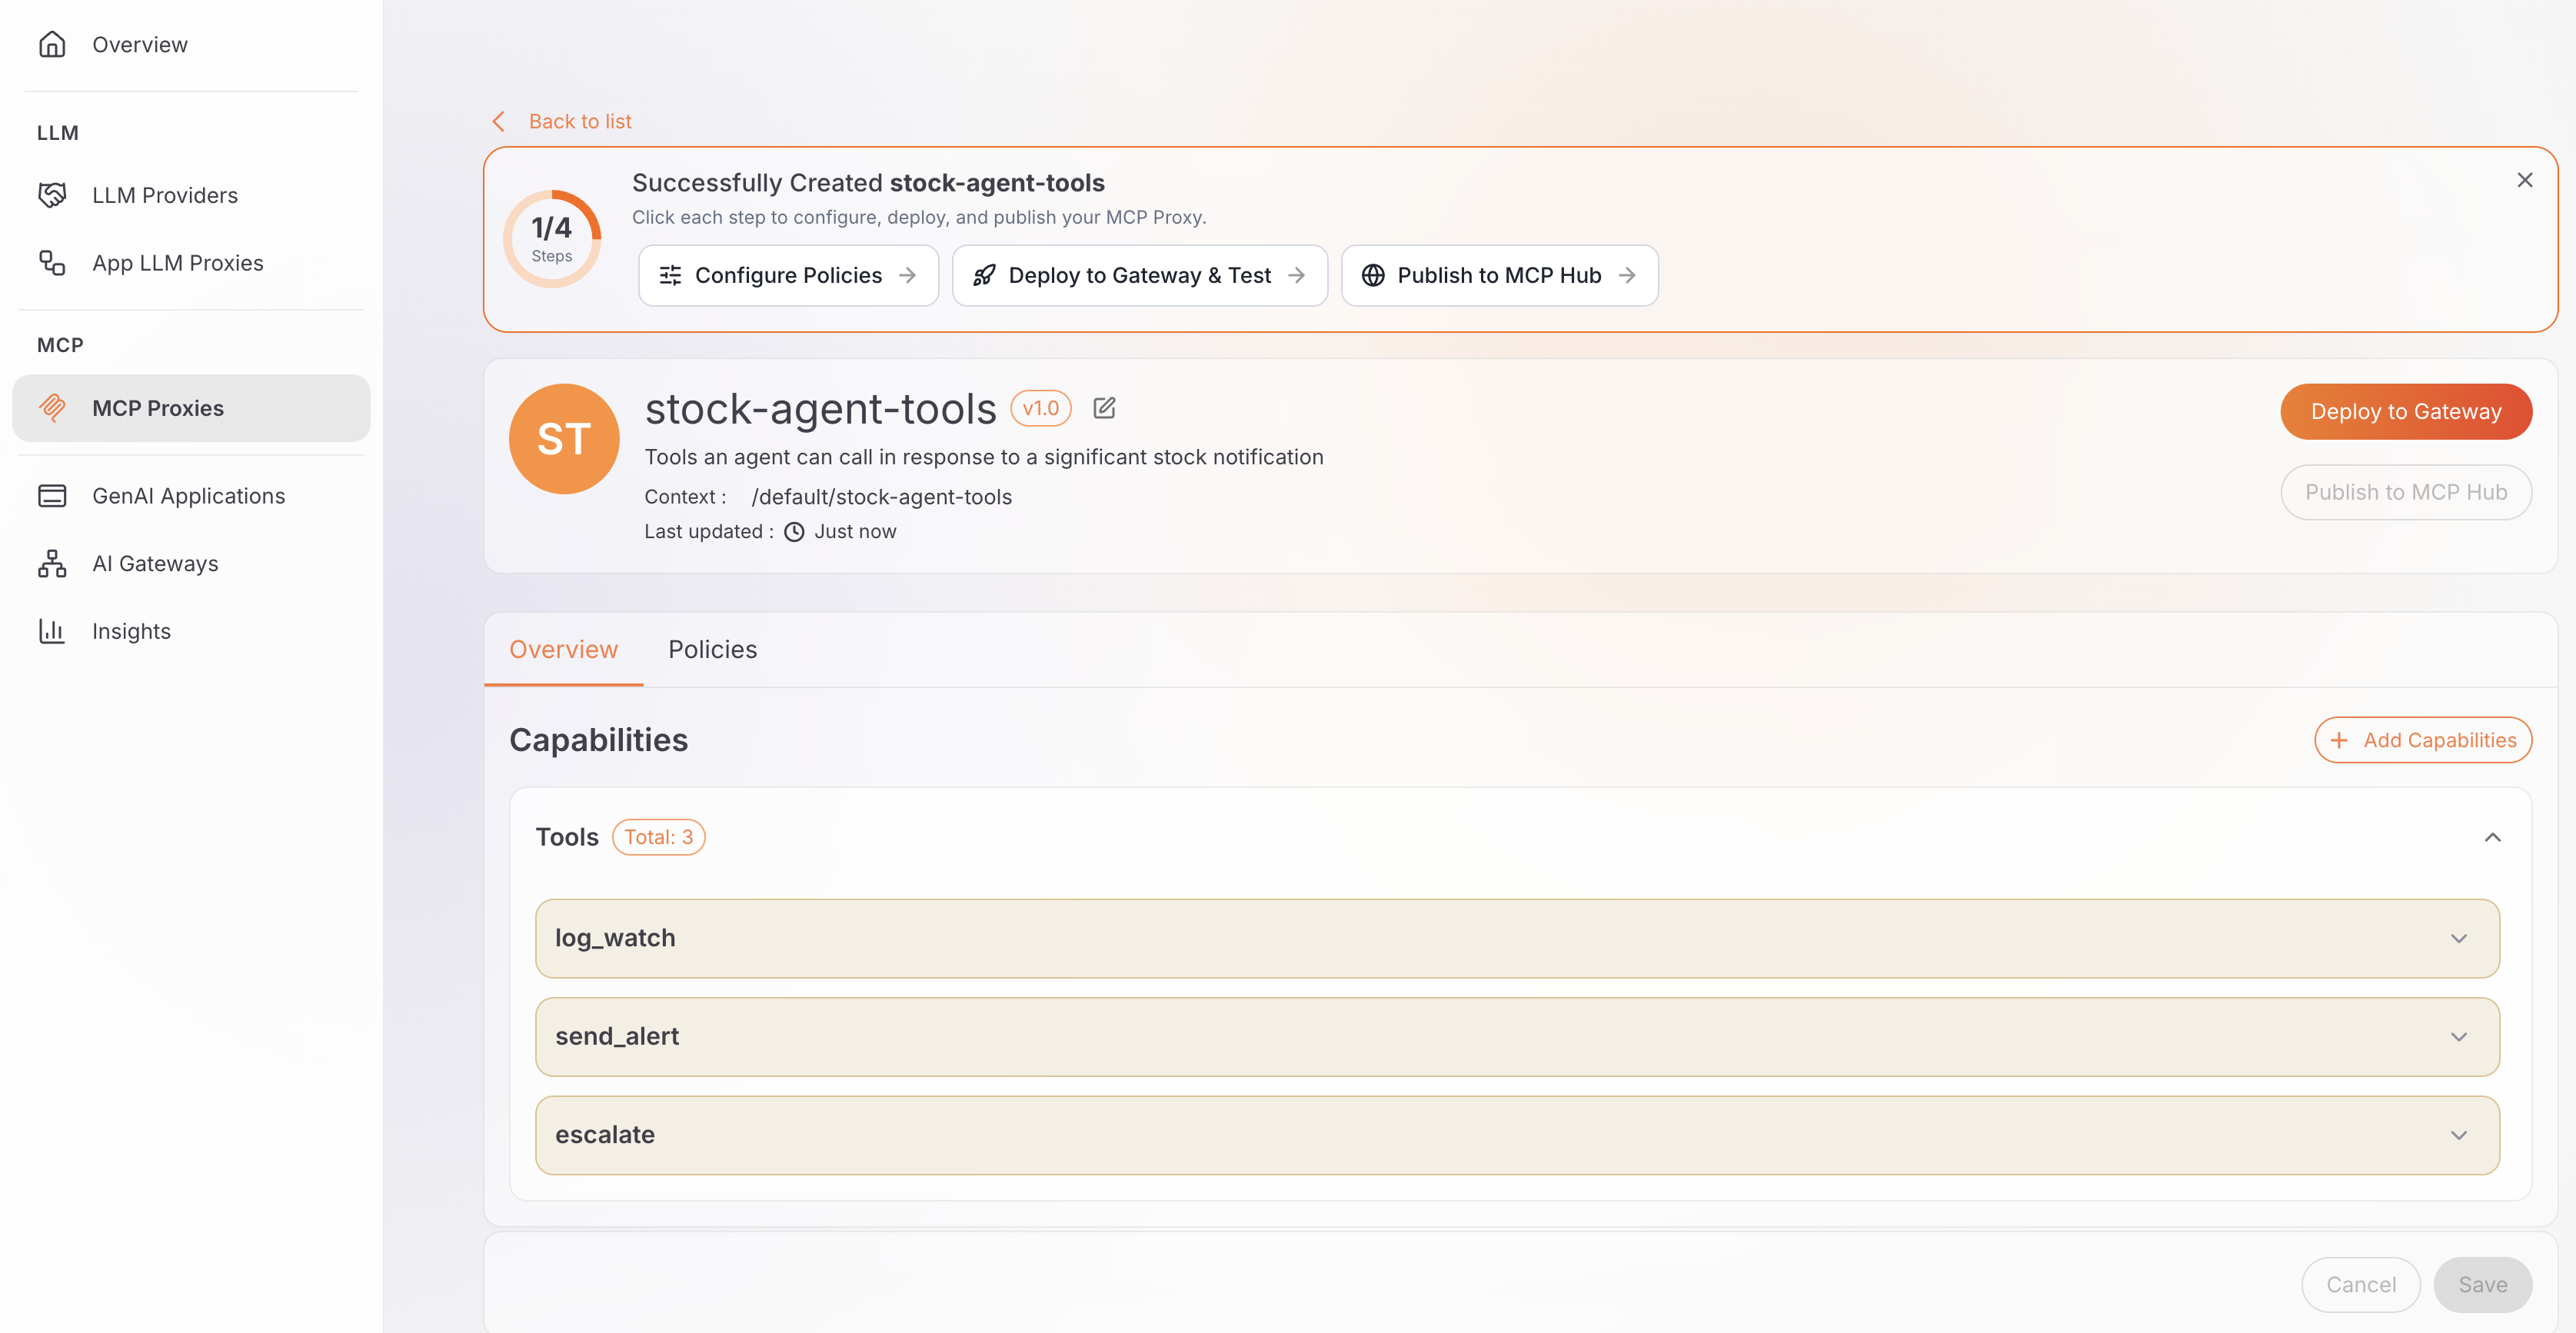Click the sliders icon in Configure Policies
Image resolution: width=2576 pixels, height=1333 pixels.
670,275
